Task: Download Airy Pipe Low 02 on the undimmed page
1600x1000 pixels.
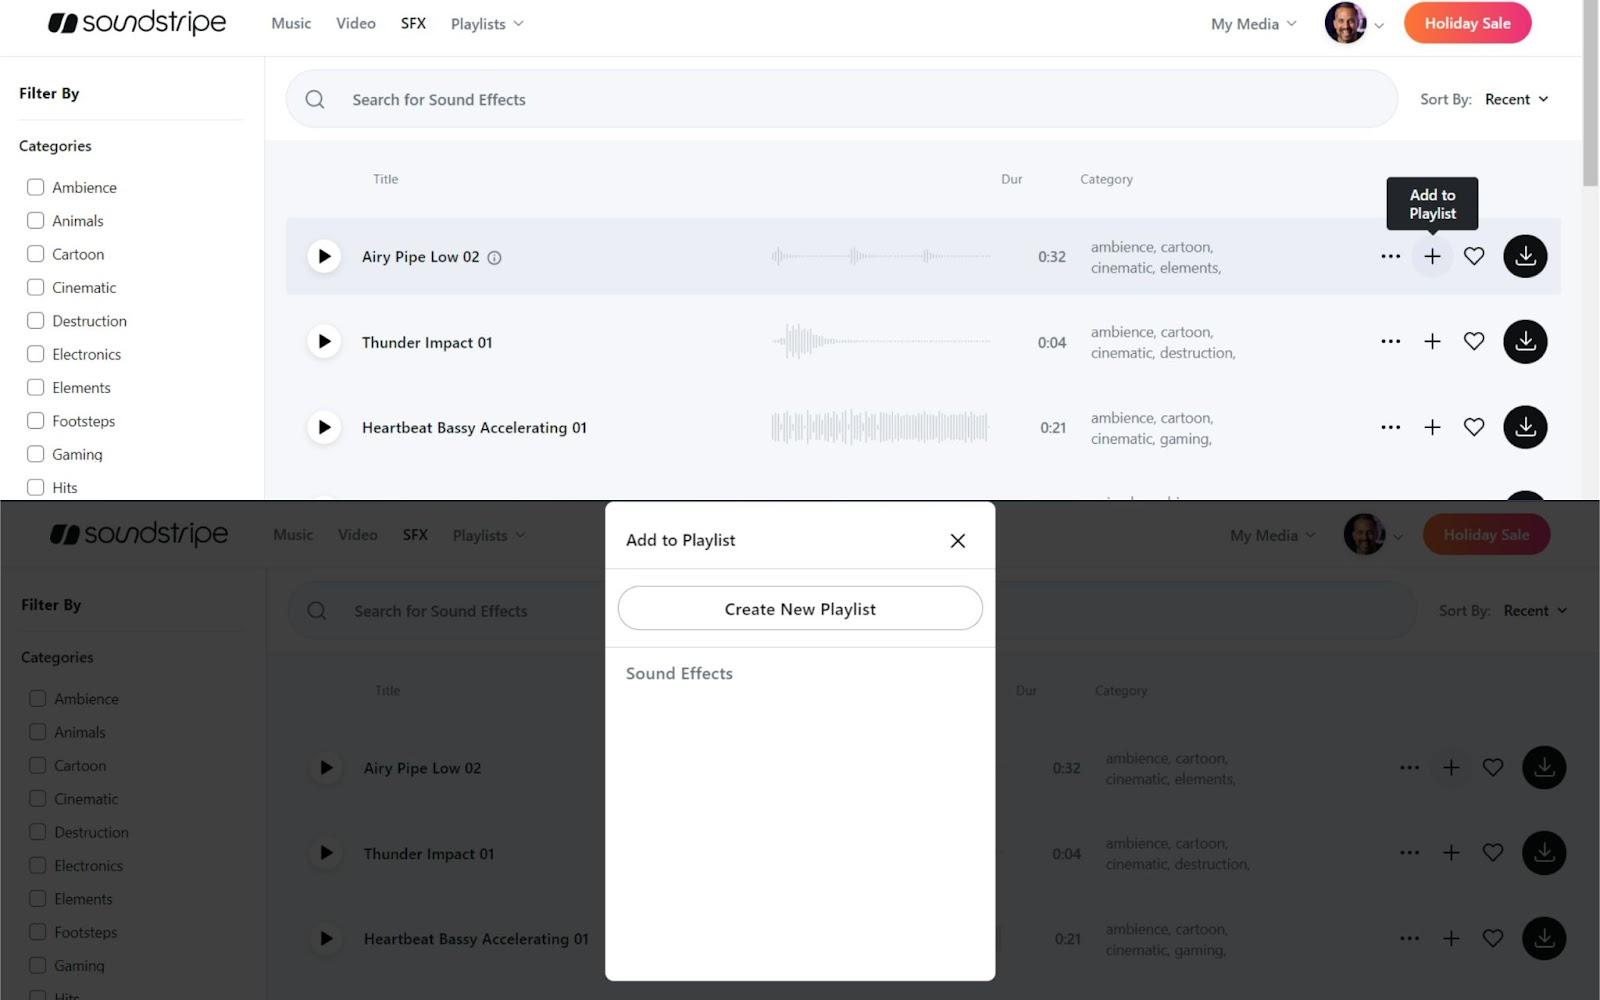Action: [x=1525, y=256]
